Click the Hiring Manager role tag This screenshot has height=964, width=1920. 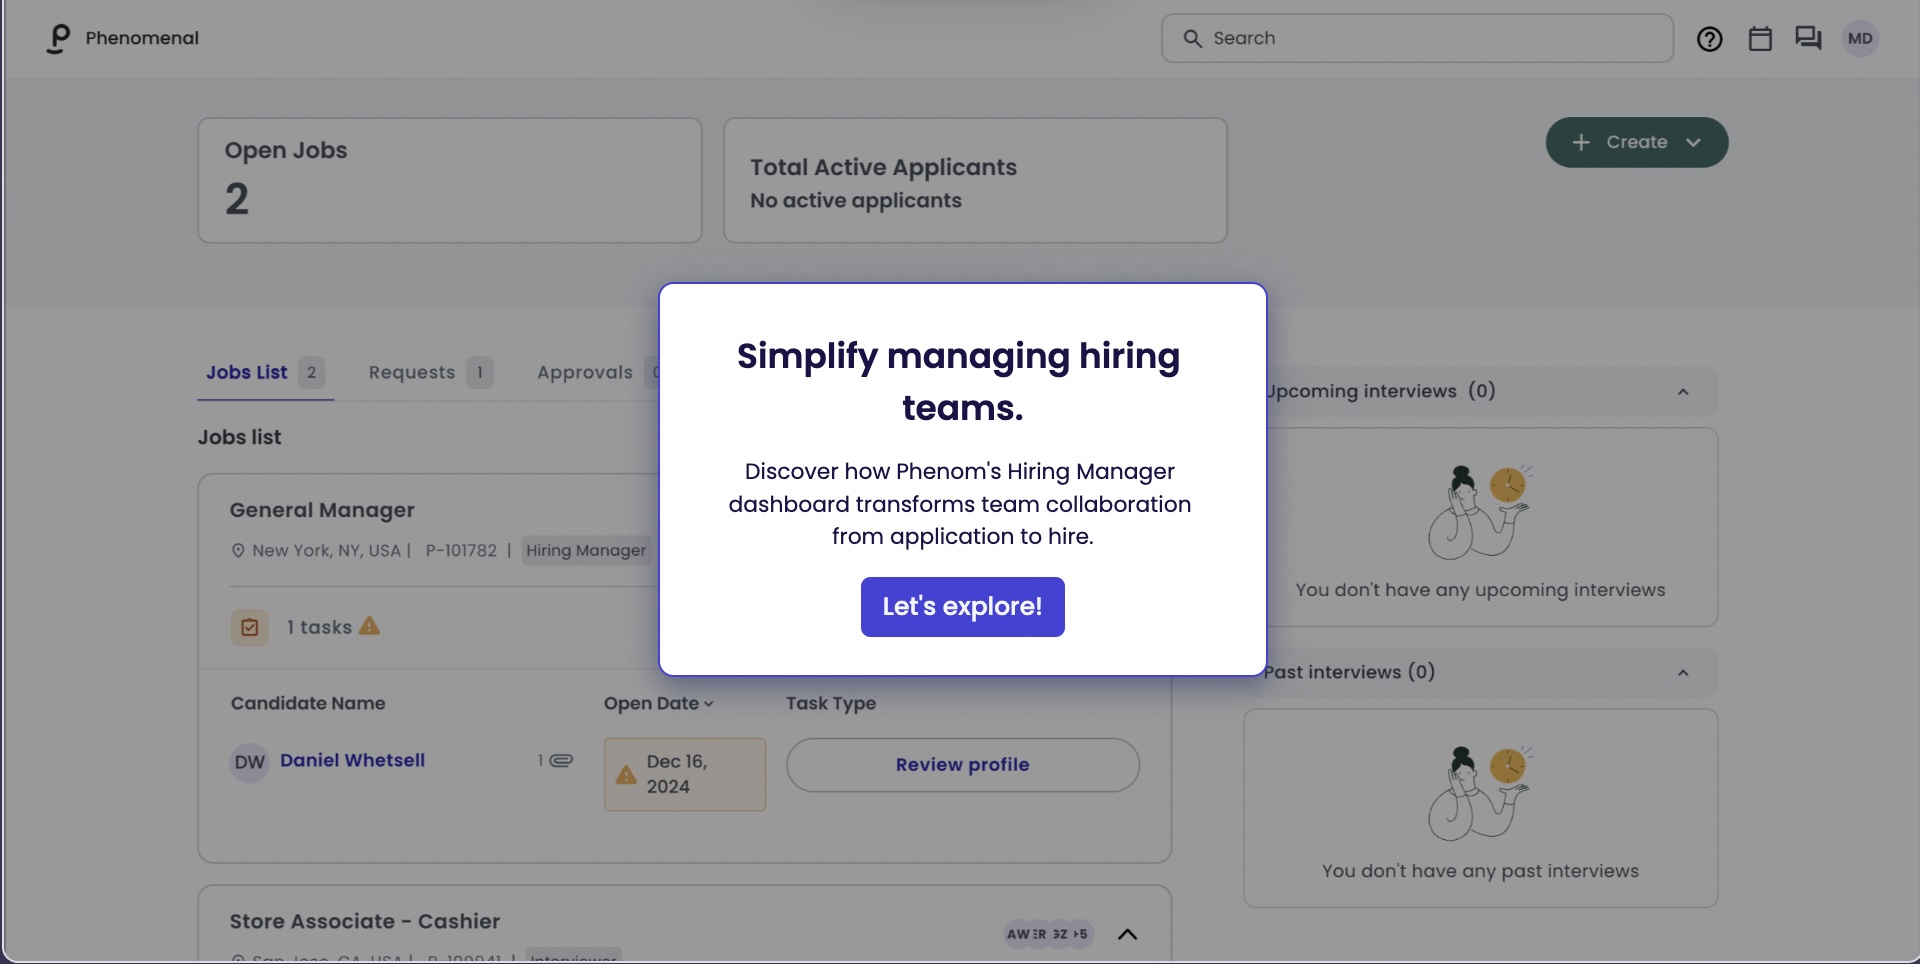click(586, 551)
